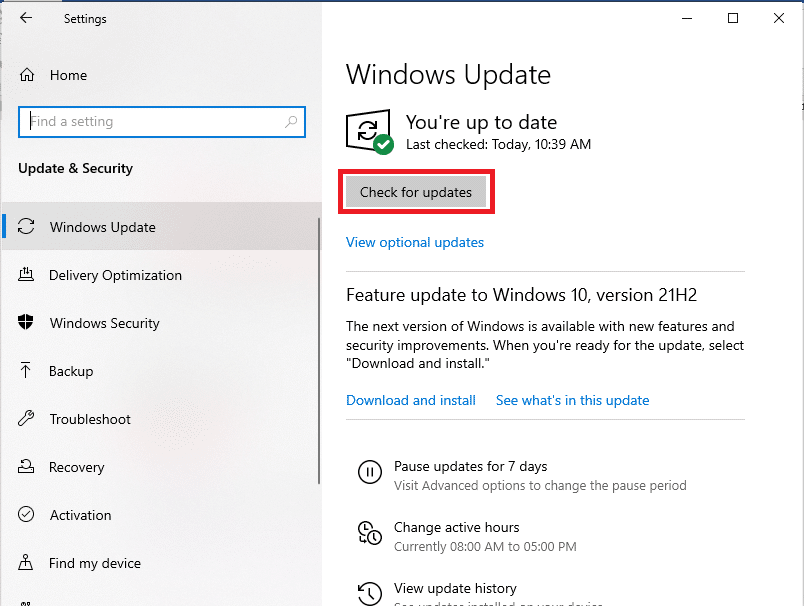This screenshot has height=612, width=804.
Task: Focus the Find a setting search box
Action: point(162,122)
